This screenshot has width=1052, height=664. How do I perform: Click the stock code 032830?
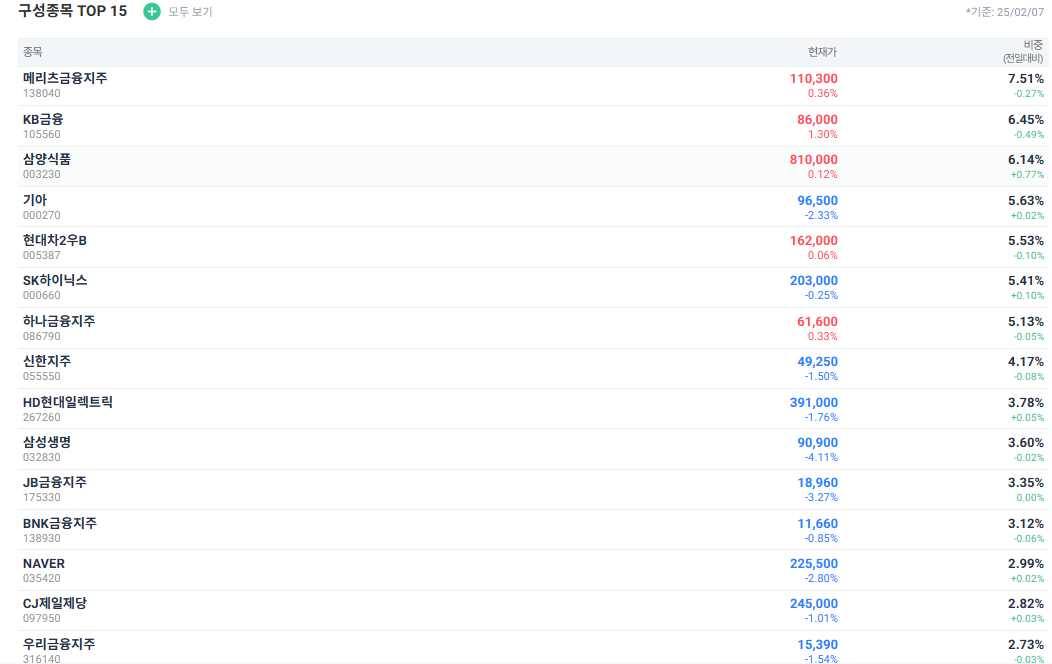[42, 457]
